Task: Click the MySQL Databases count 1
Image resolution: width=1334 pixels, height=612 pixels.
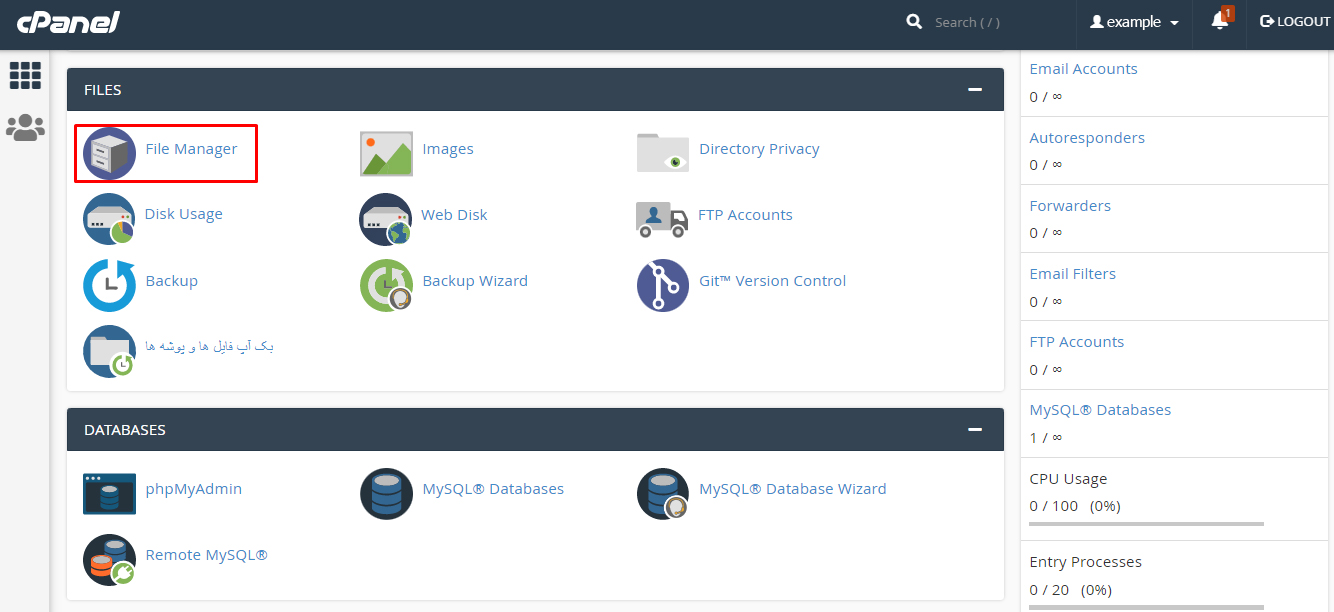Action: pos(1034,438)
